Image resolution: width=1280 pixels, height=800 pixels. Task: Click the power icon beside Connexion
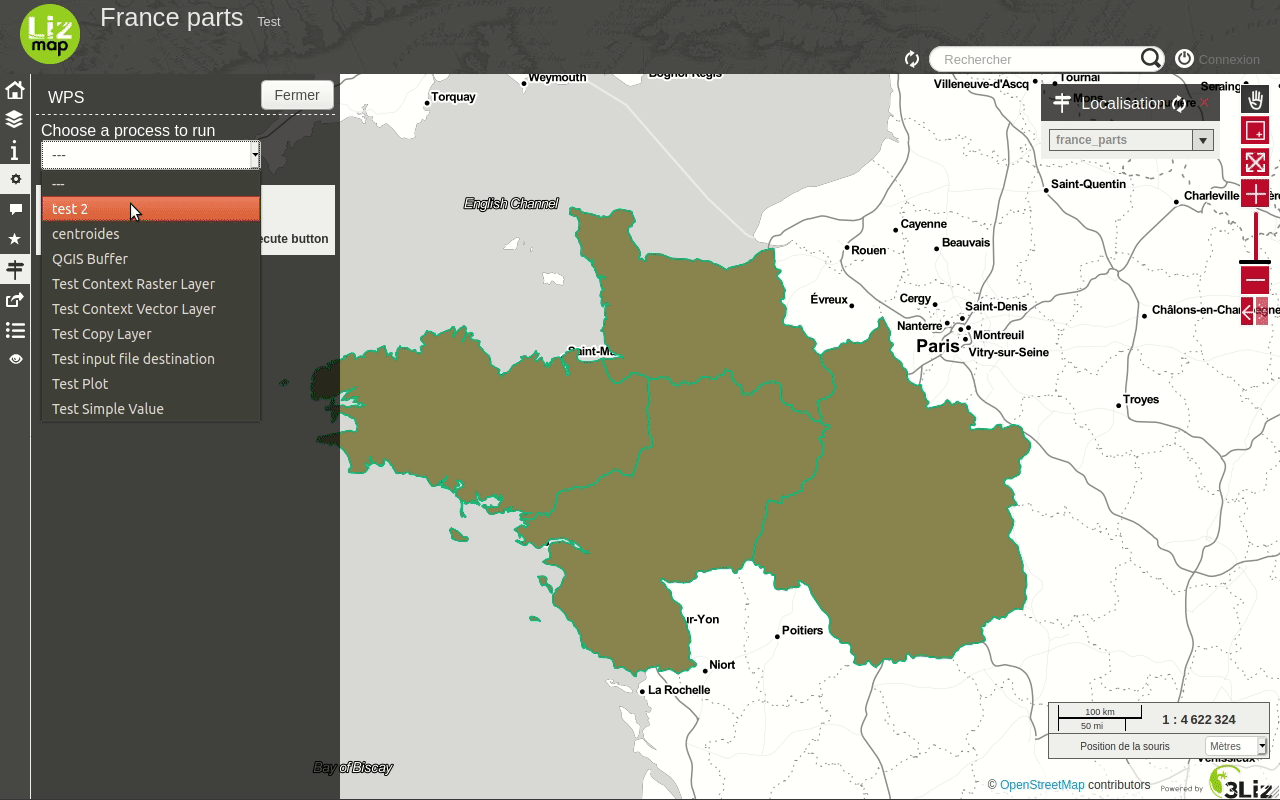(x=1184, y=59)
